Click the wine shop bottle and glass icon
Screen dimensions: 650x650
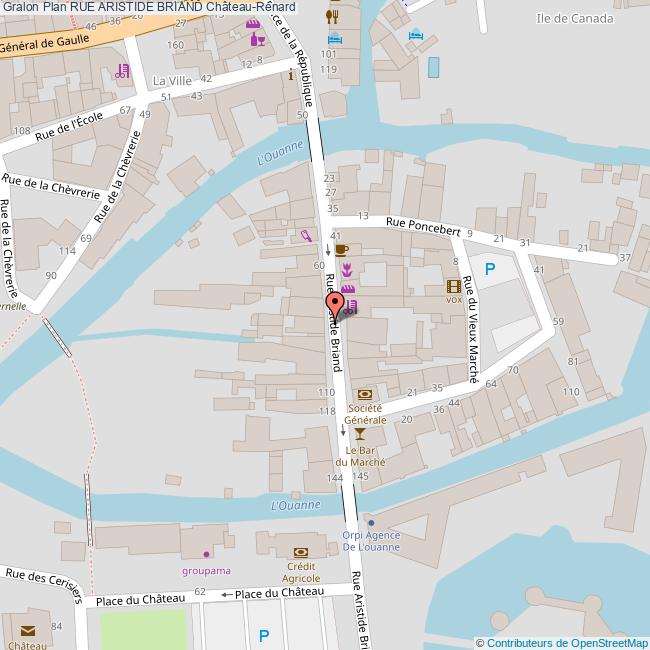click(x=257, y=40)
